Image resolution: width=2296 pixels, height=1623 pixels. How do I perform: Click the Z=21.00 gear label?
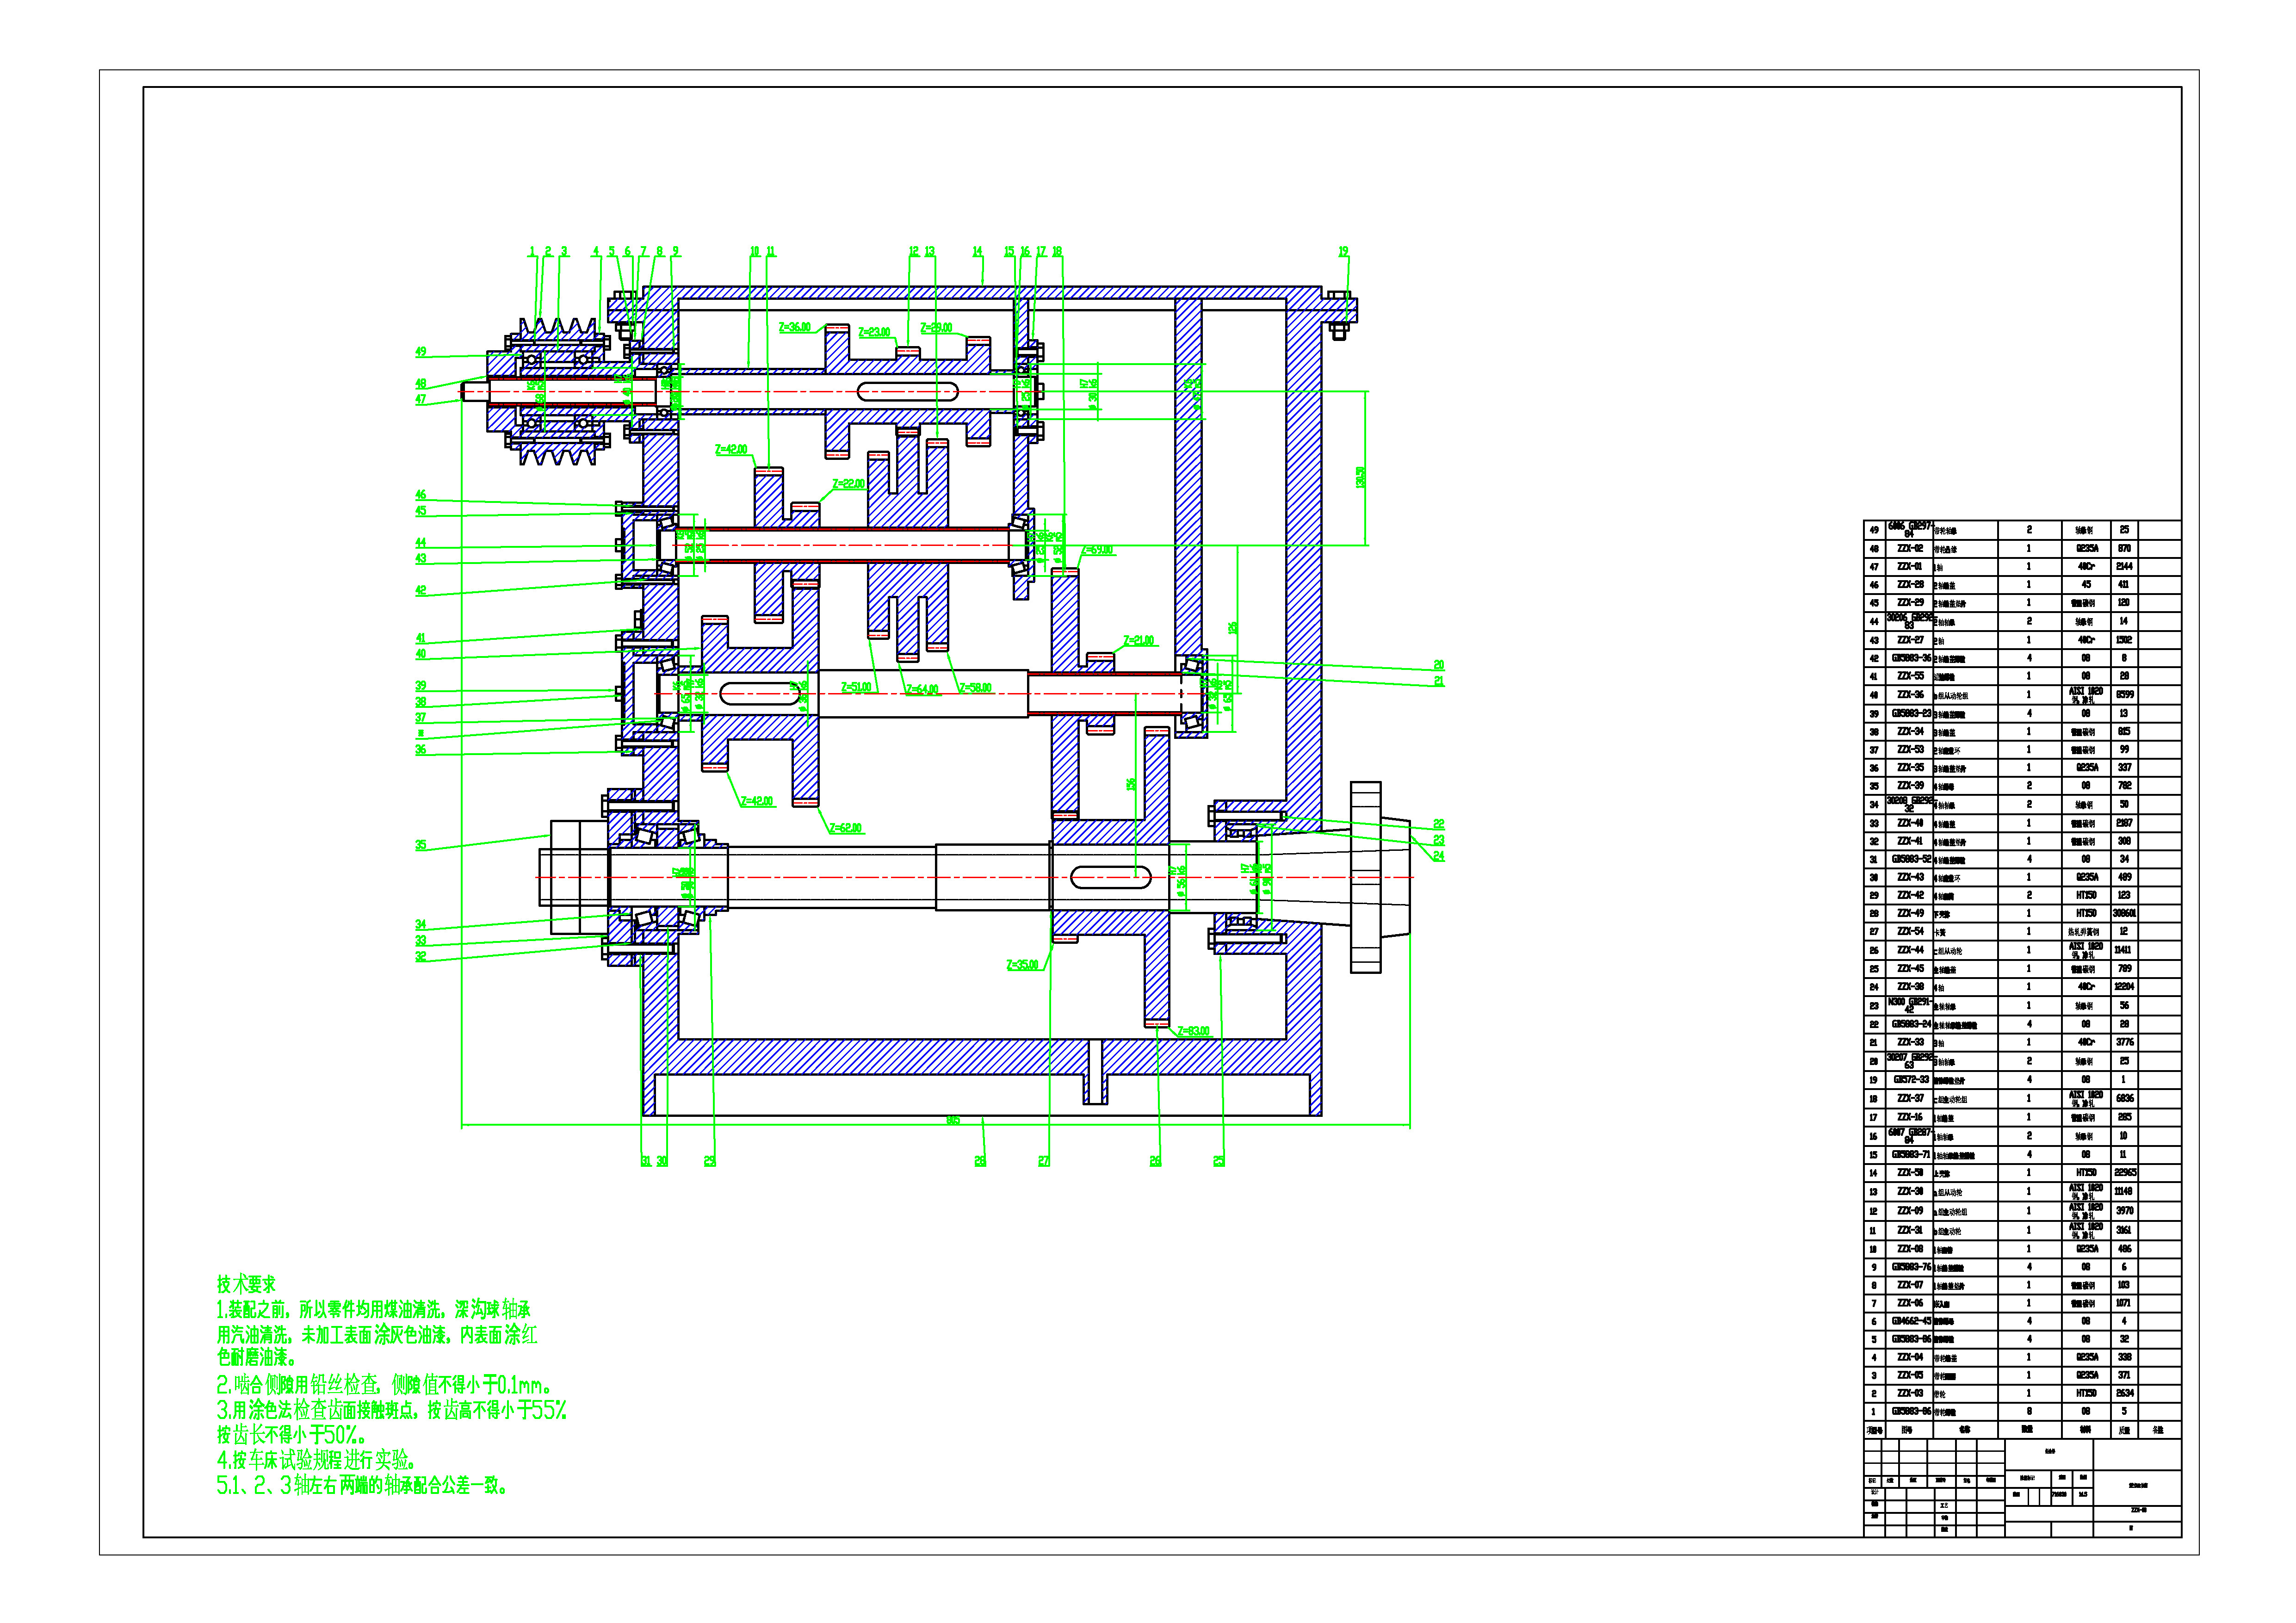tap(1138, 641)
